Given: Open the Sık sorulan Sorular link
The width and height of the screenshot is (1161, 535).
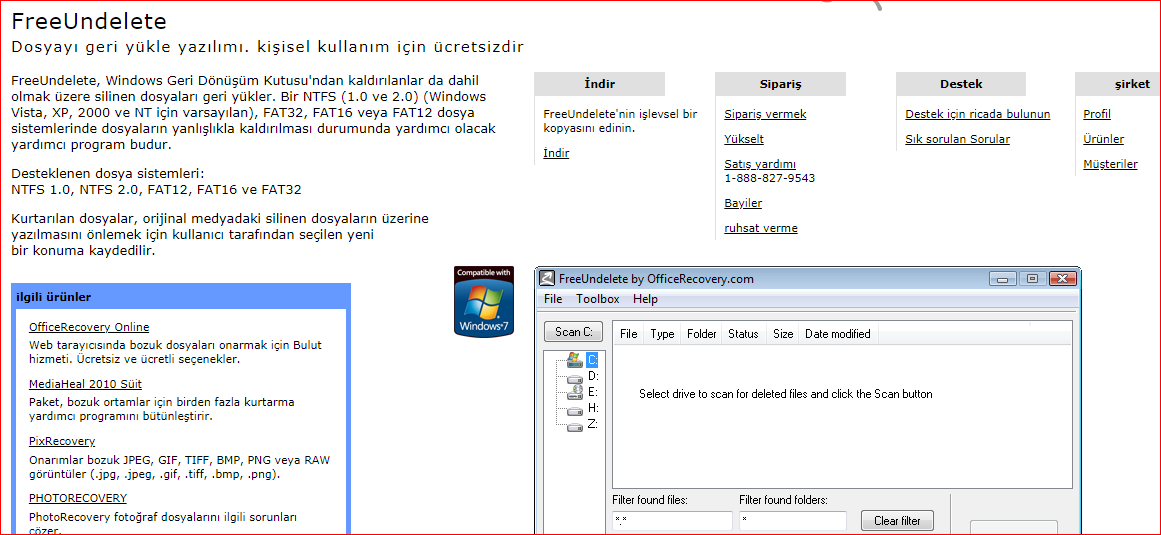Looking at the screenshot, I should coord(957,139).
